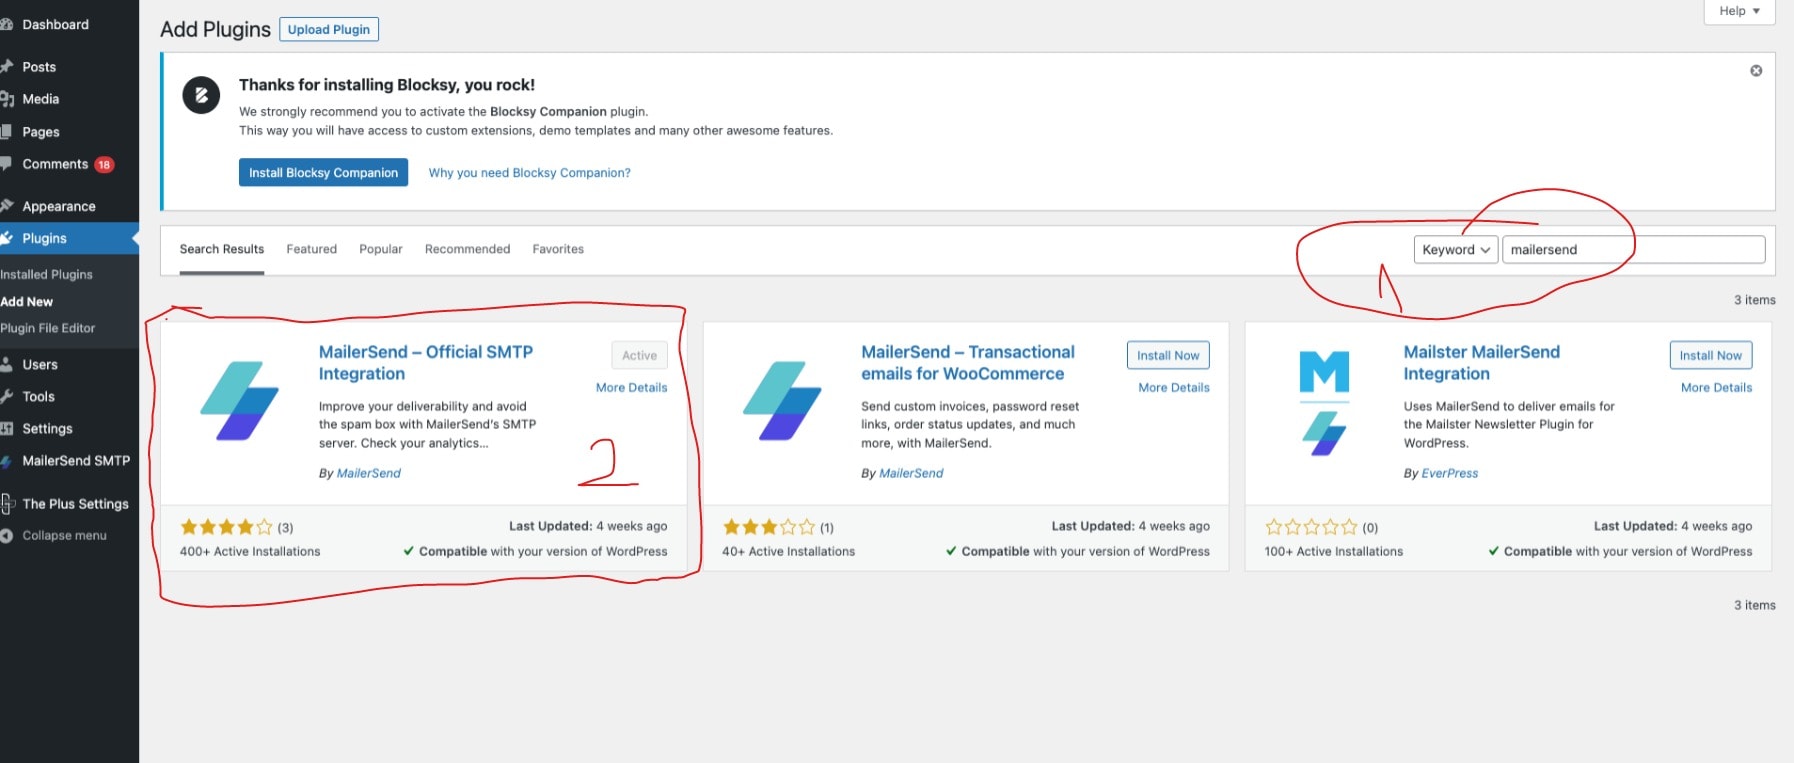Image resolution: width=1794 pixels, height=763 pixels.
Task: Open Transactional emails for WooCommerce title
Action: 968,363
